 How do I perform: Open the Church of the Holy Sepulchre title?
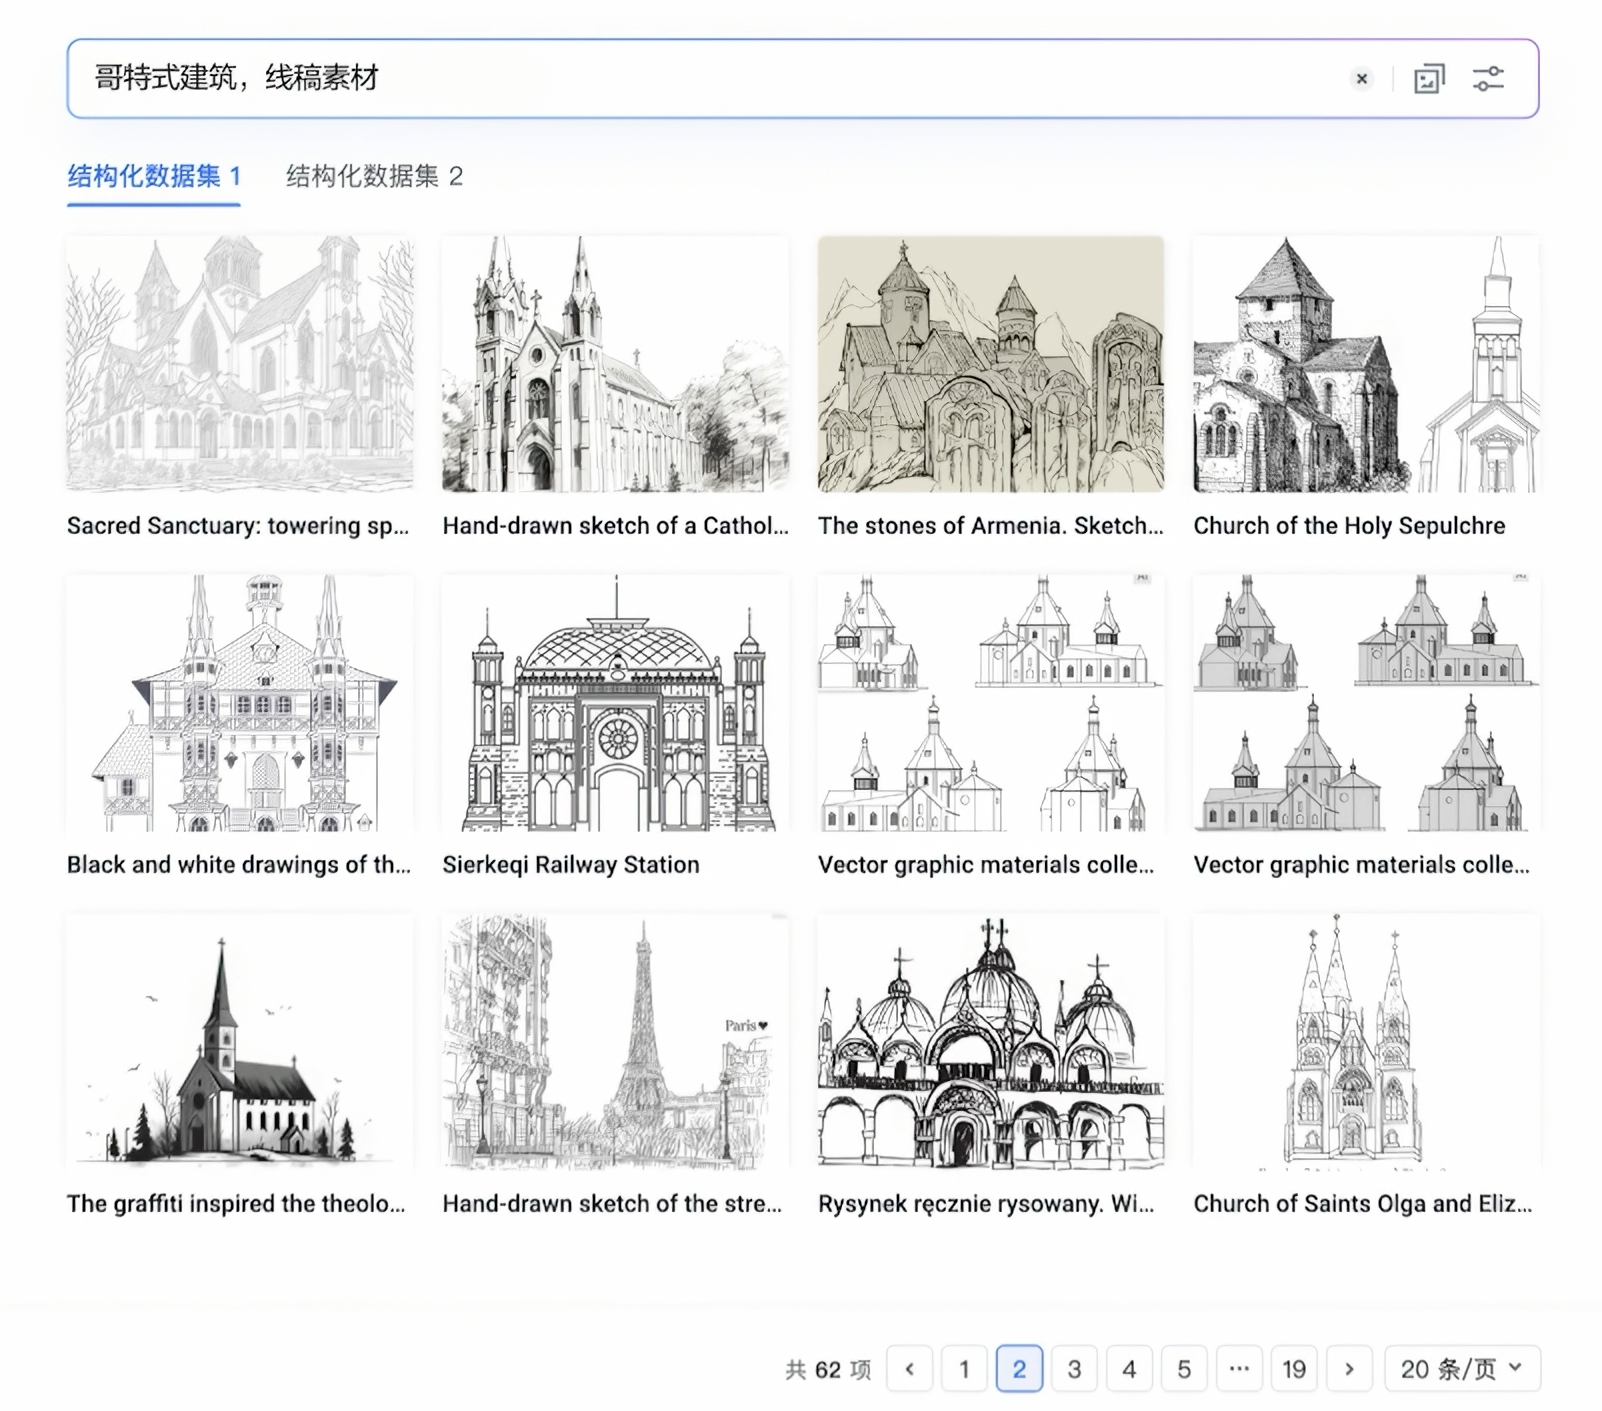coord(1349,526)
